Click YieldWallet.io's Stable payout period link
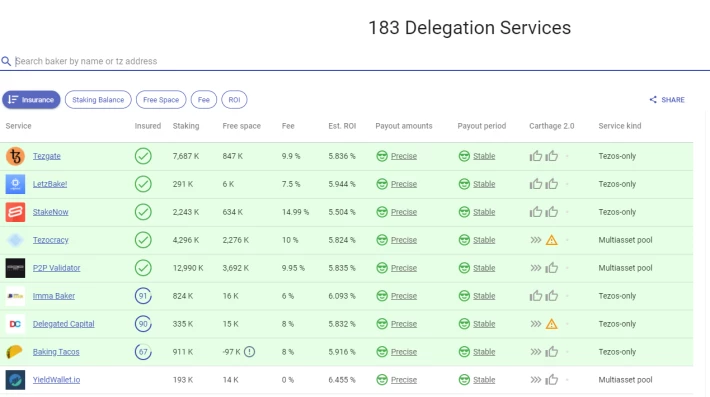Screen dimensions: 710x397 pyautogui.click(x=484, y=380)
